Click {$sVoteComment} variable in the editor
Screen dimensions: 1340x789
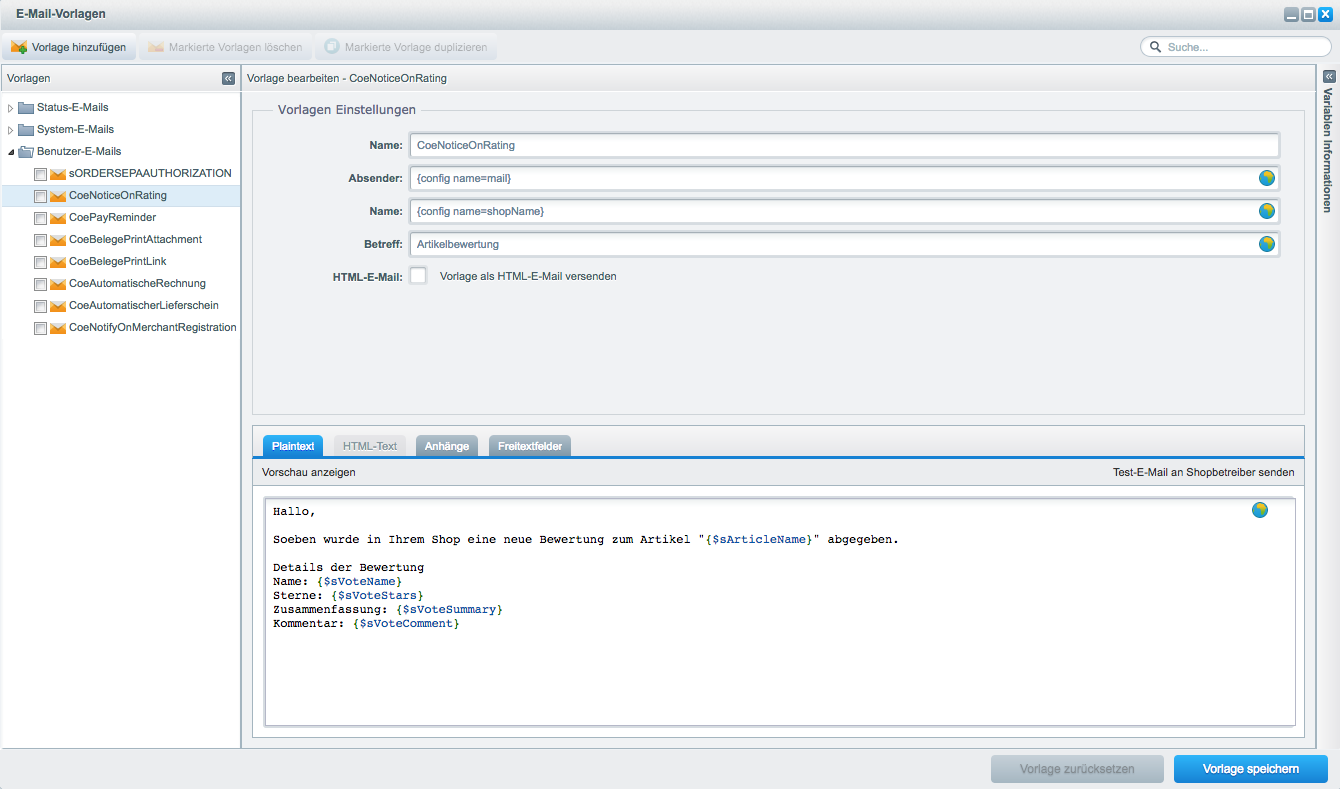[406, 624]
